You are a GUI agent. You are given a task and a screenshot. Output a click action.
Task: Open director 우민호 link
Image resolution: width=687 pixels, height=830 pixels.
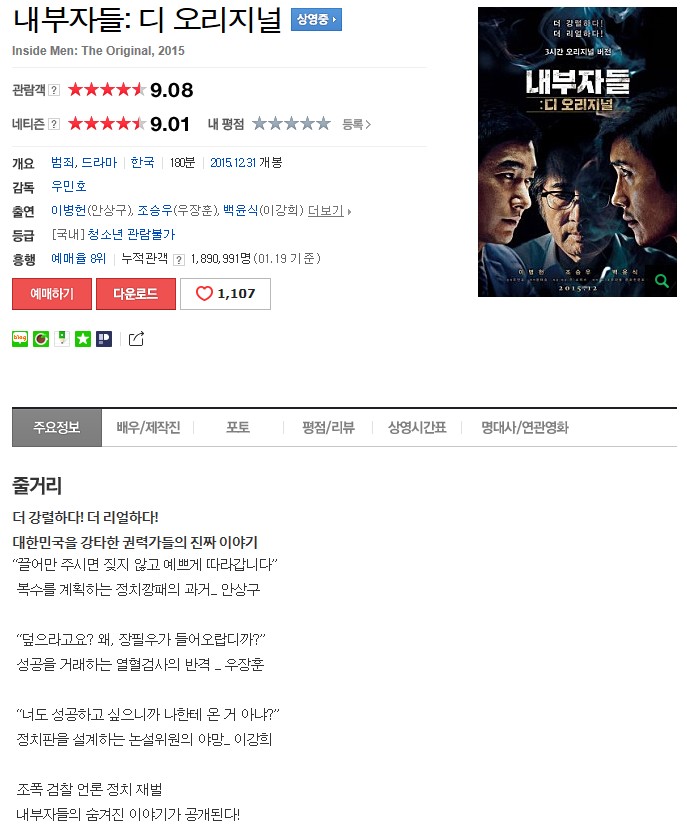tap(69, 186)
